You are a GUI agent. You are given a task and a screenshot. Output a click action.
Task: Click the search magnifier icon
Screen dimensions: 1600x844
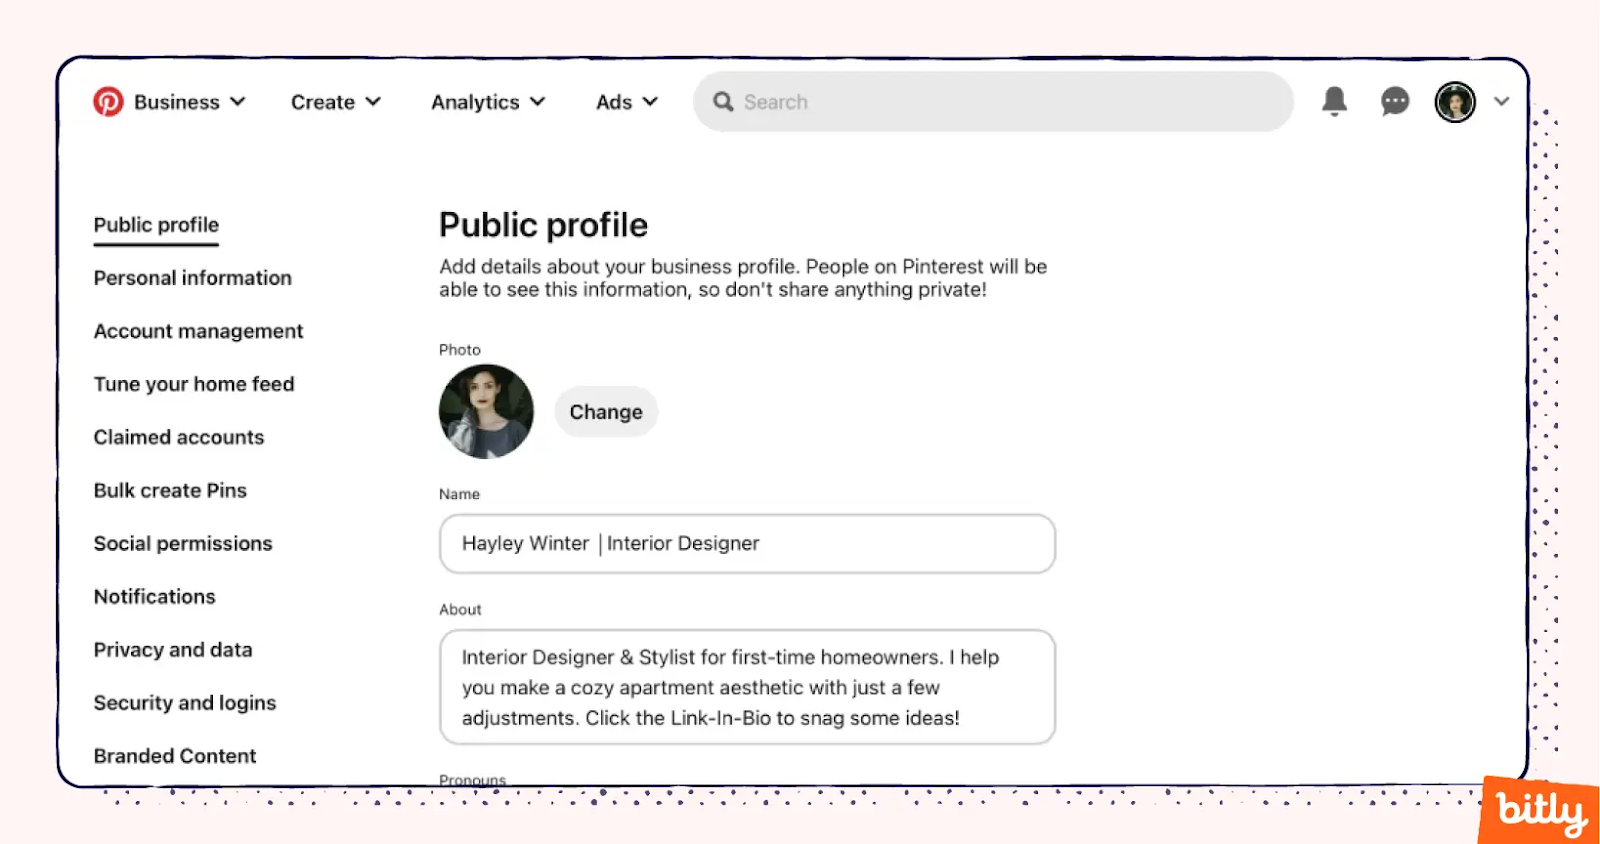(723, 102)
